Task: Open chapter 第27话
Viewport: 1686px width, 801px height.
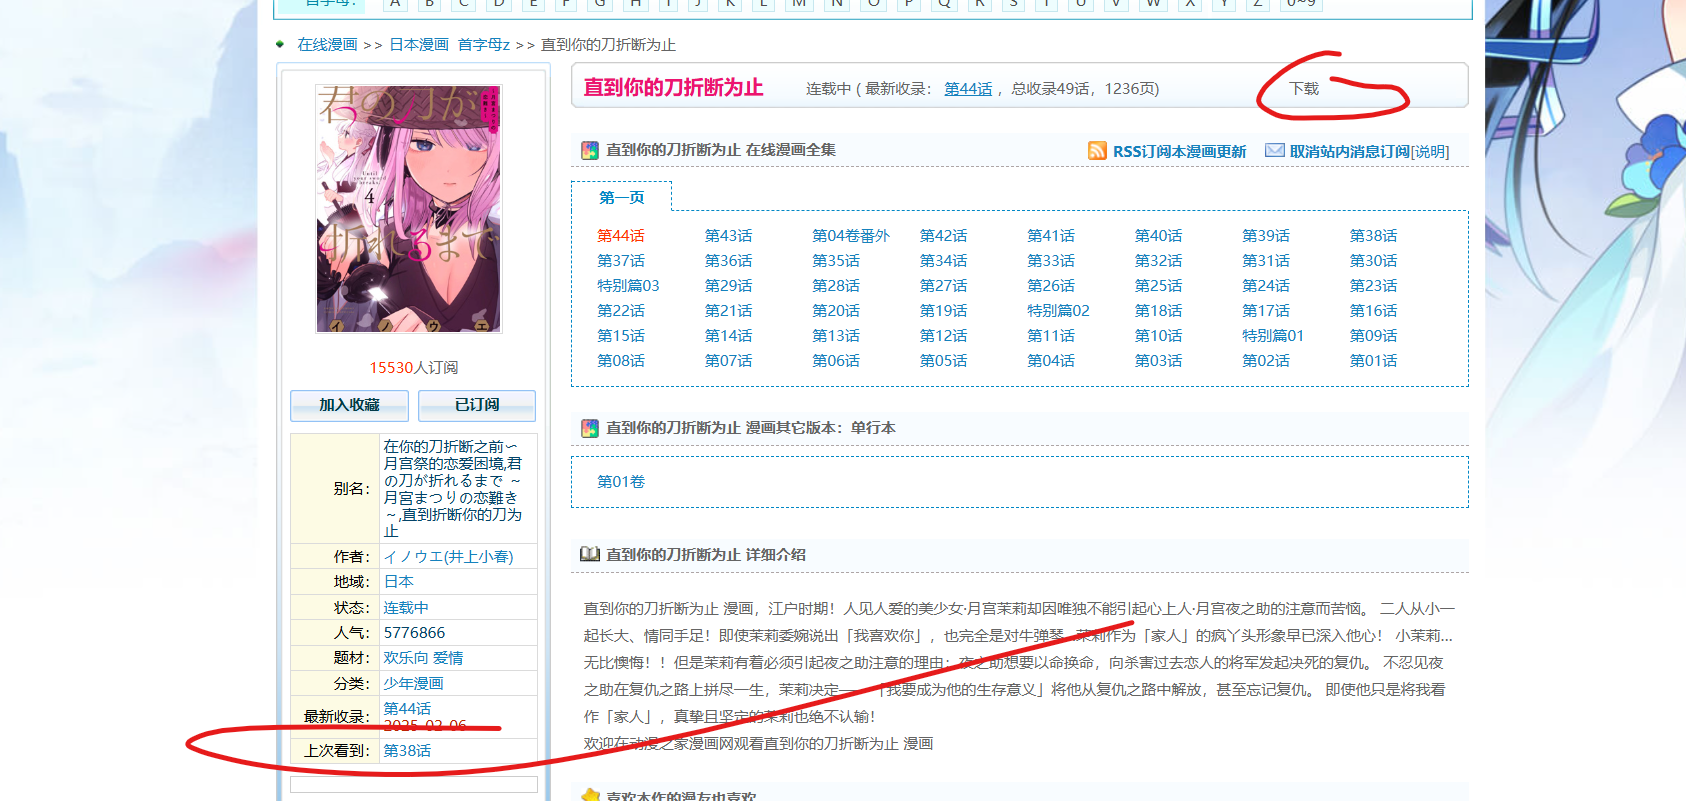Action: (943, 286)
